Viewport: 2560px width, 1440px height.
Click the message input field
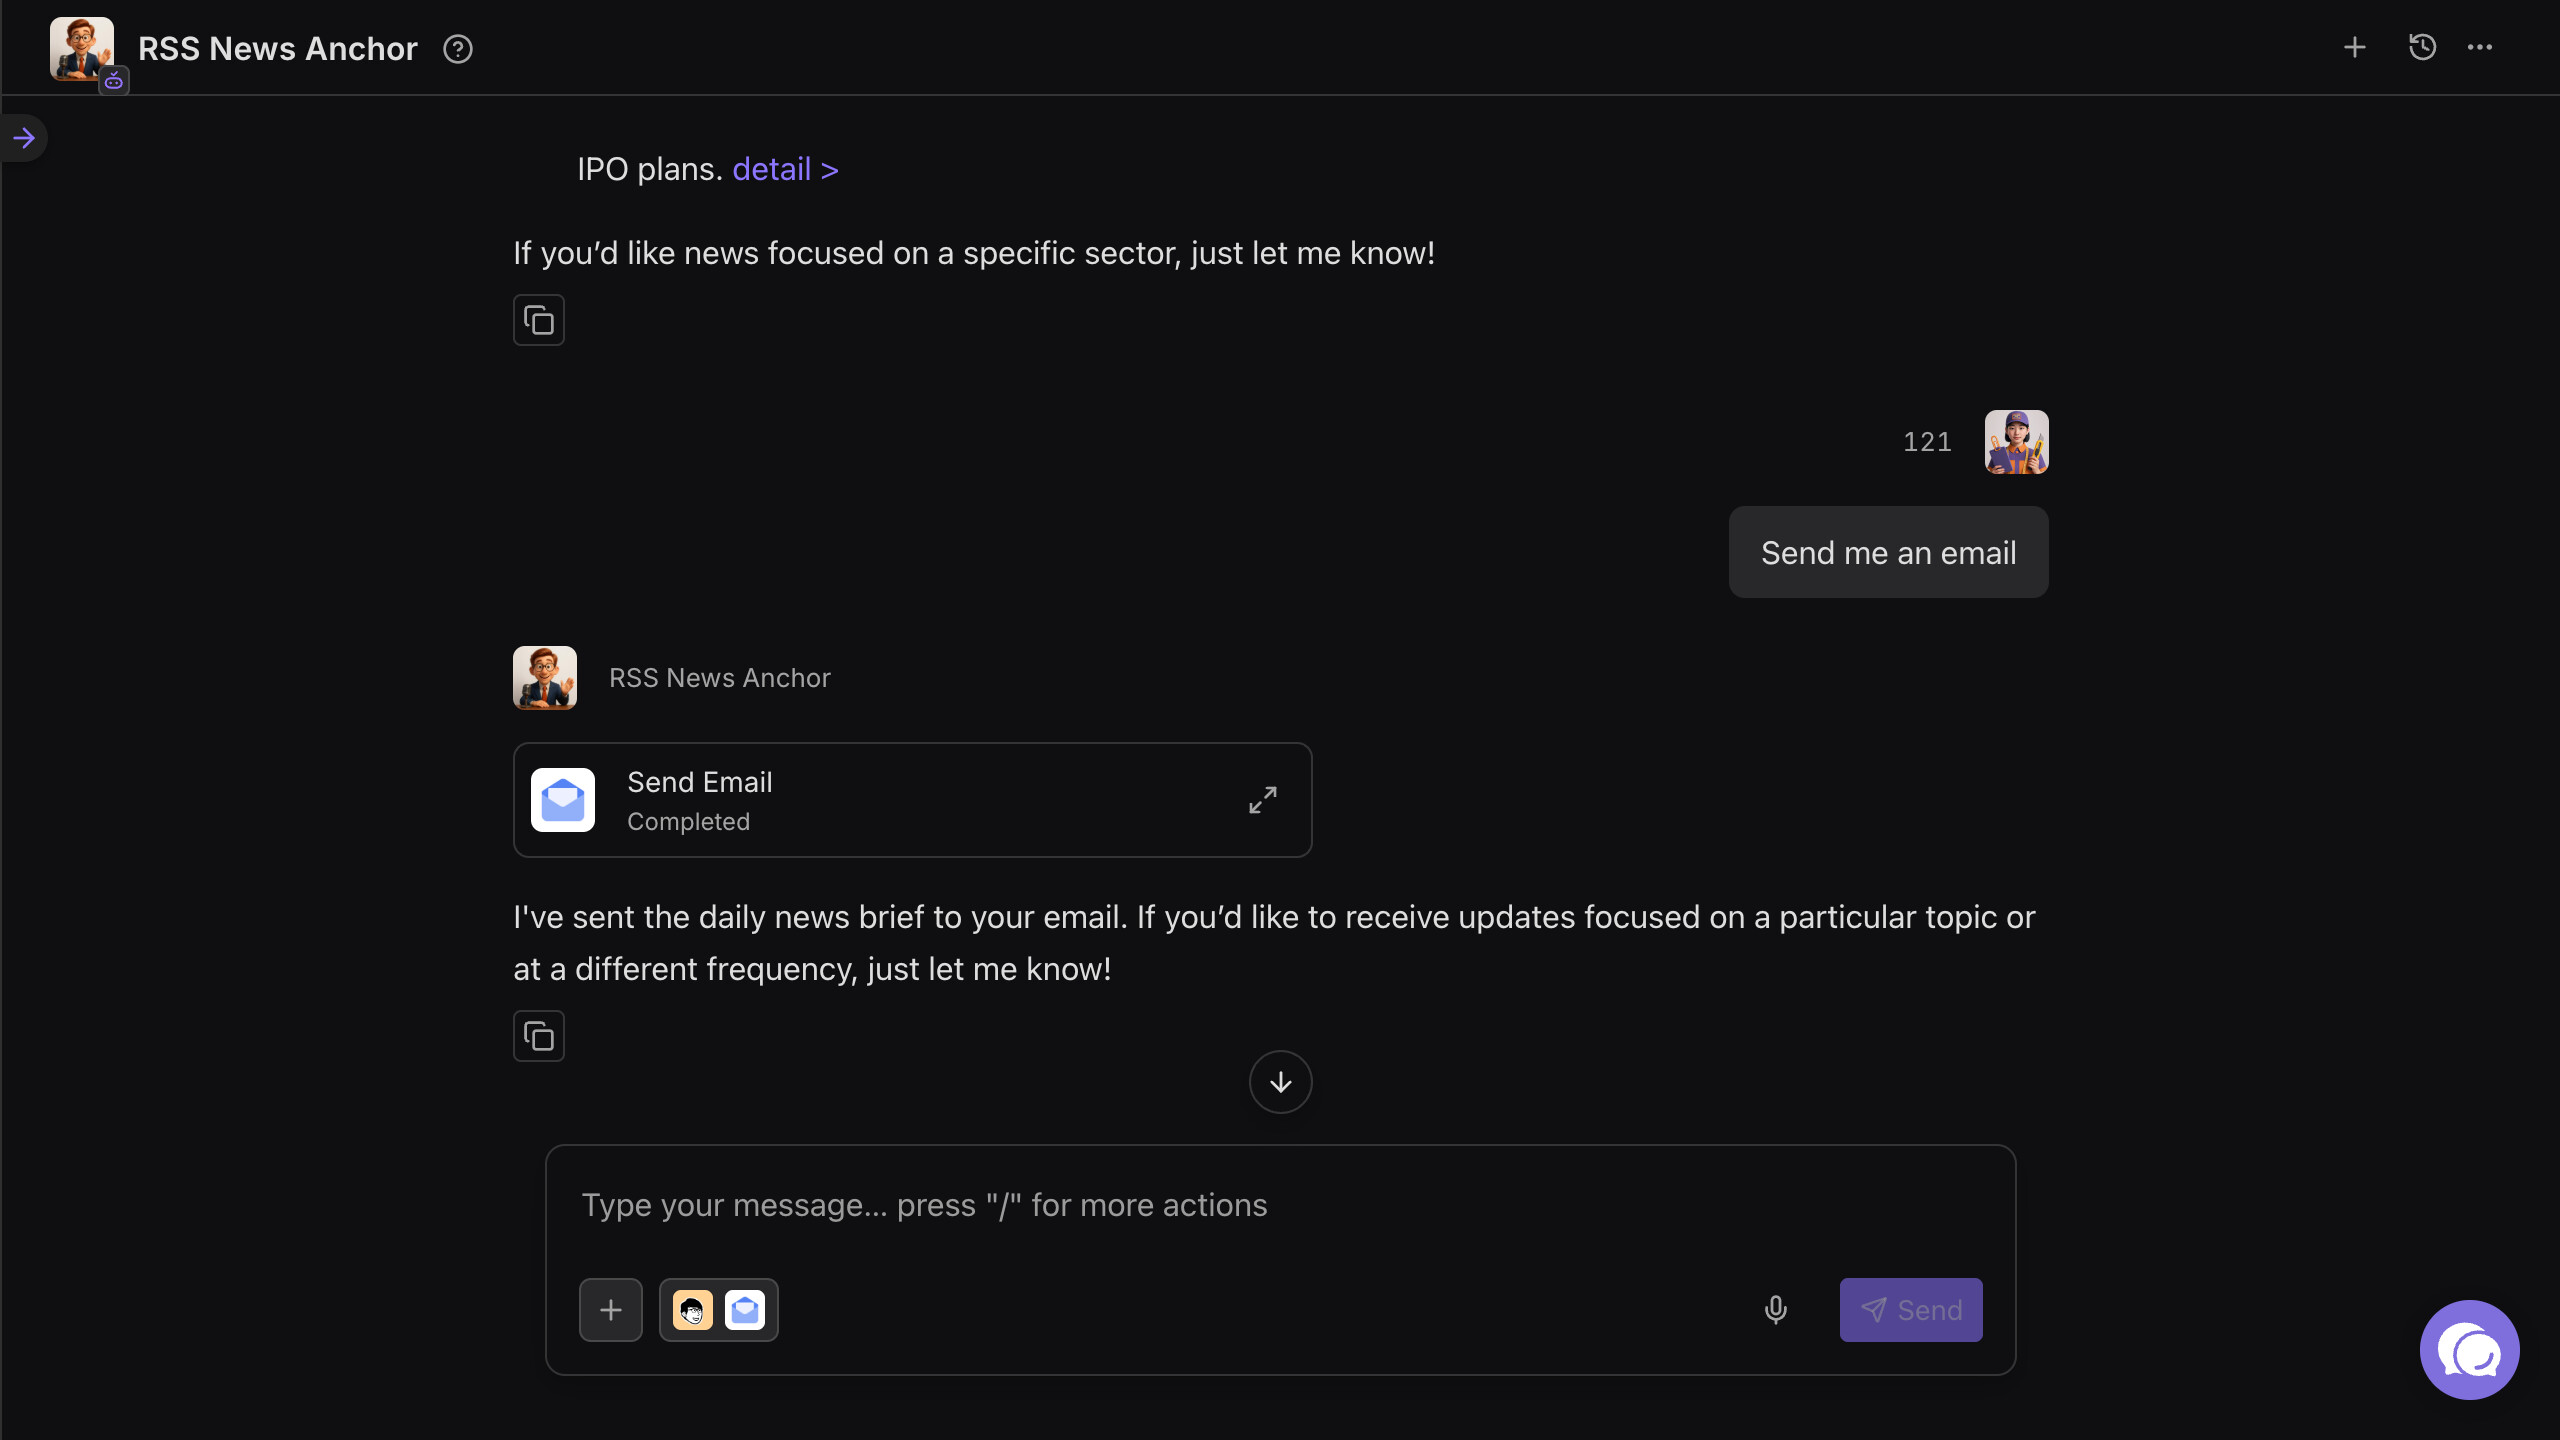tap(1280, 1205)
